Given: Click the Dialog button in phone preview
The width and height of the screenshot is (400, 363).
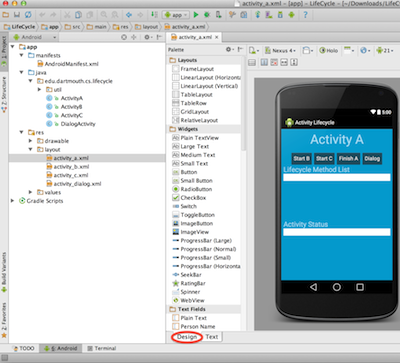Looking at the screenshot, I should tap(372, 158).
